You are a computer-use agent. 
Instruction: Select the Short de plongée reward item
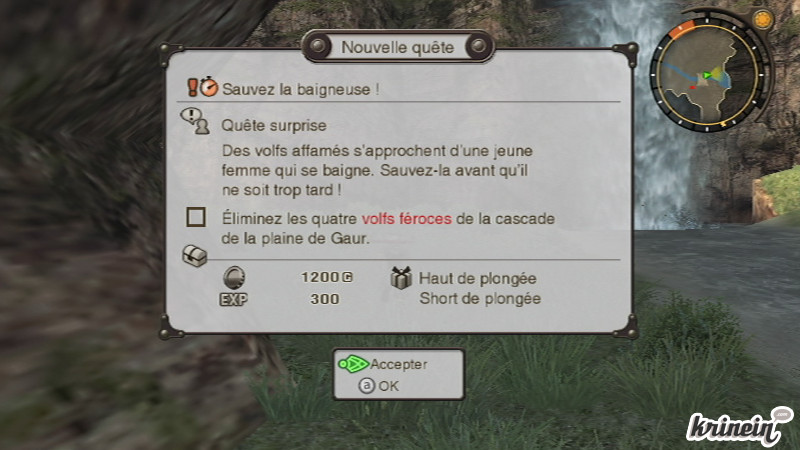pyautogui.click(x=480, y=298)
